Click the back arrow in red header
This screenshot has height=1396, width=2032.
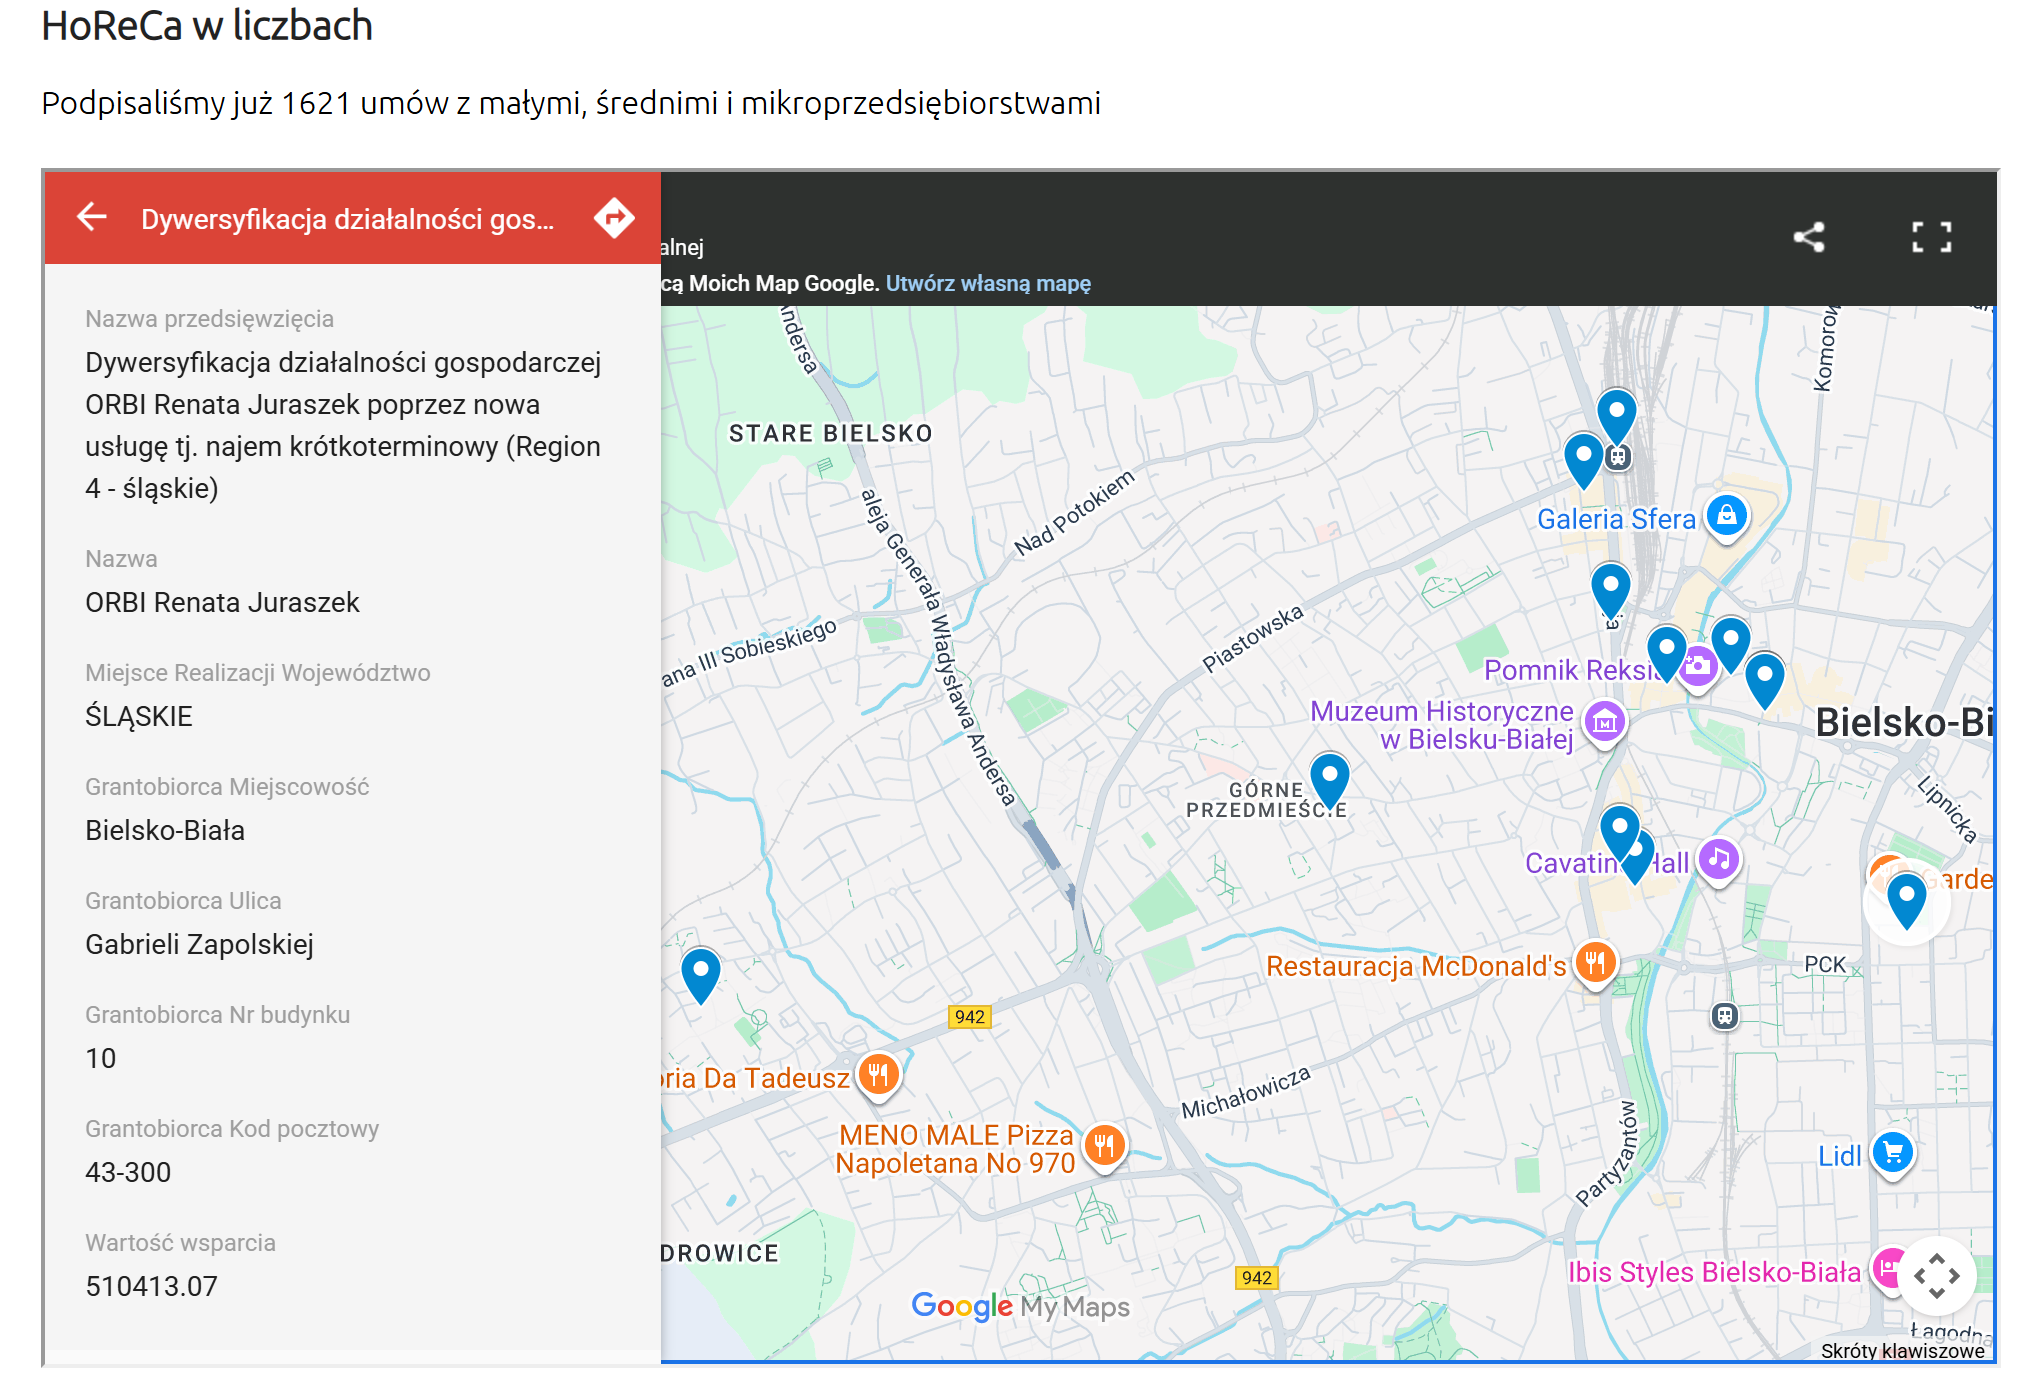[92, 217]
